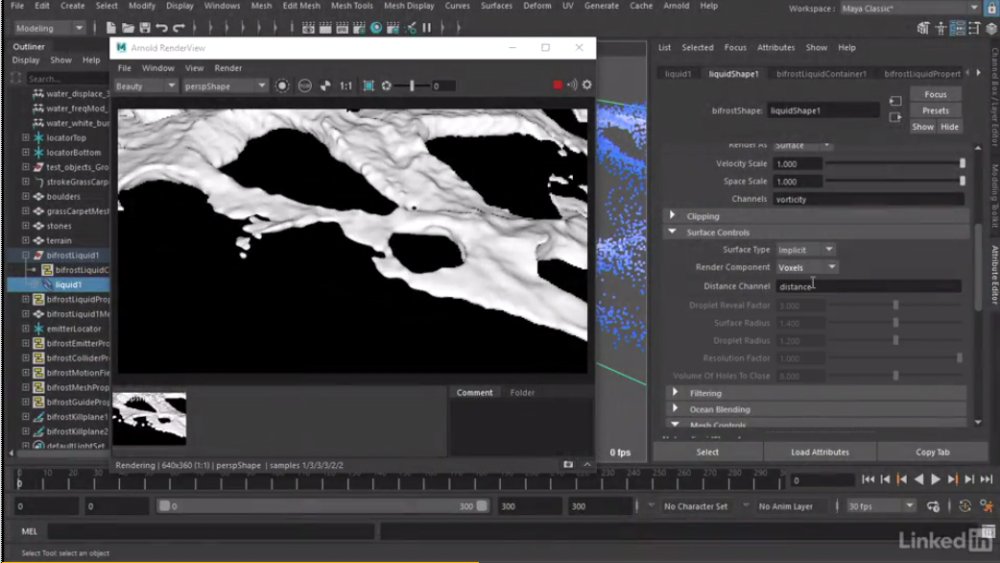Screen dimensions: 1000x563
Task: Click the Save Scene floppy disk icon
Action: click(145, 28)
